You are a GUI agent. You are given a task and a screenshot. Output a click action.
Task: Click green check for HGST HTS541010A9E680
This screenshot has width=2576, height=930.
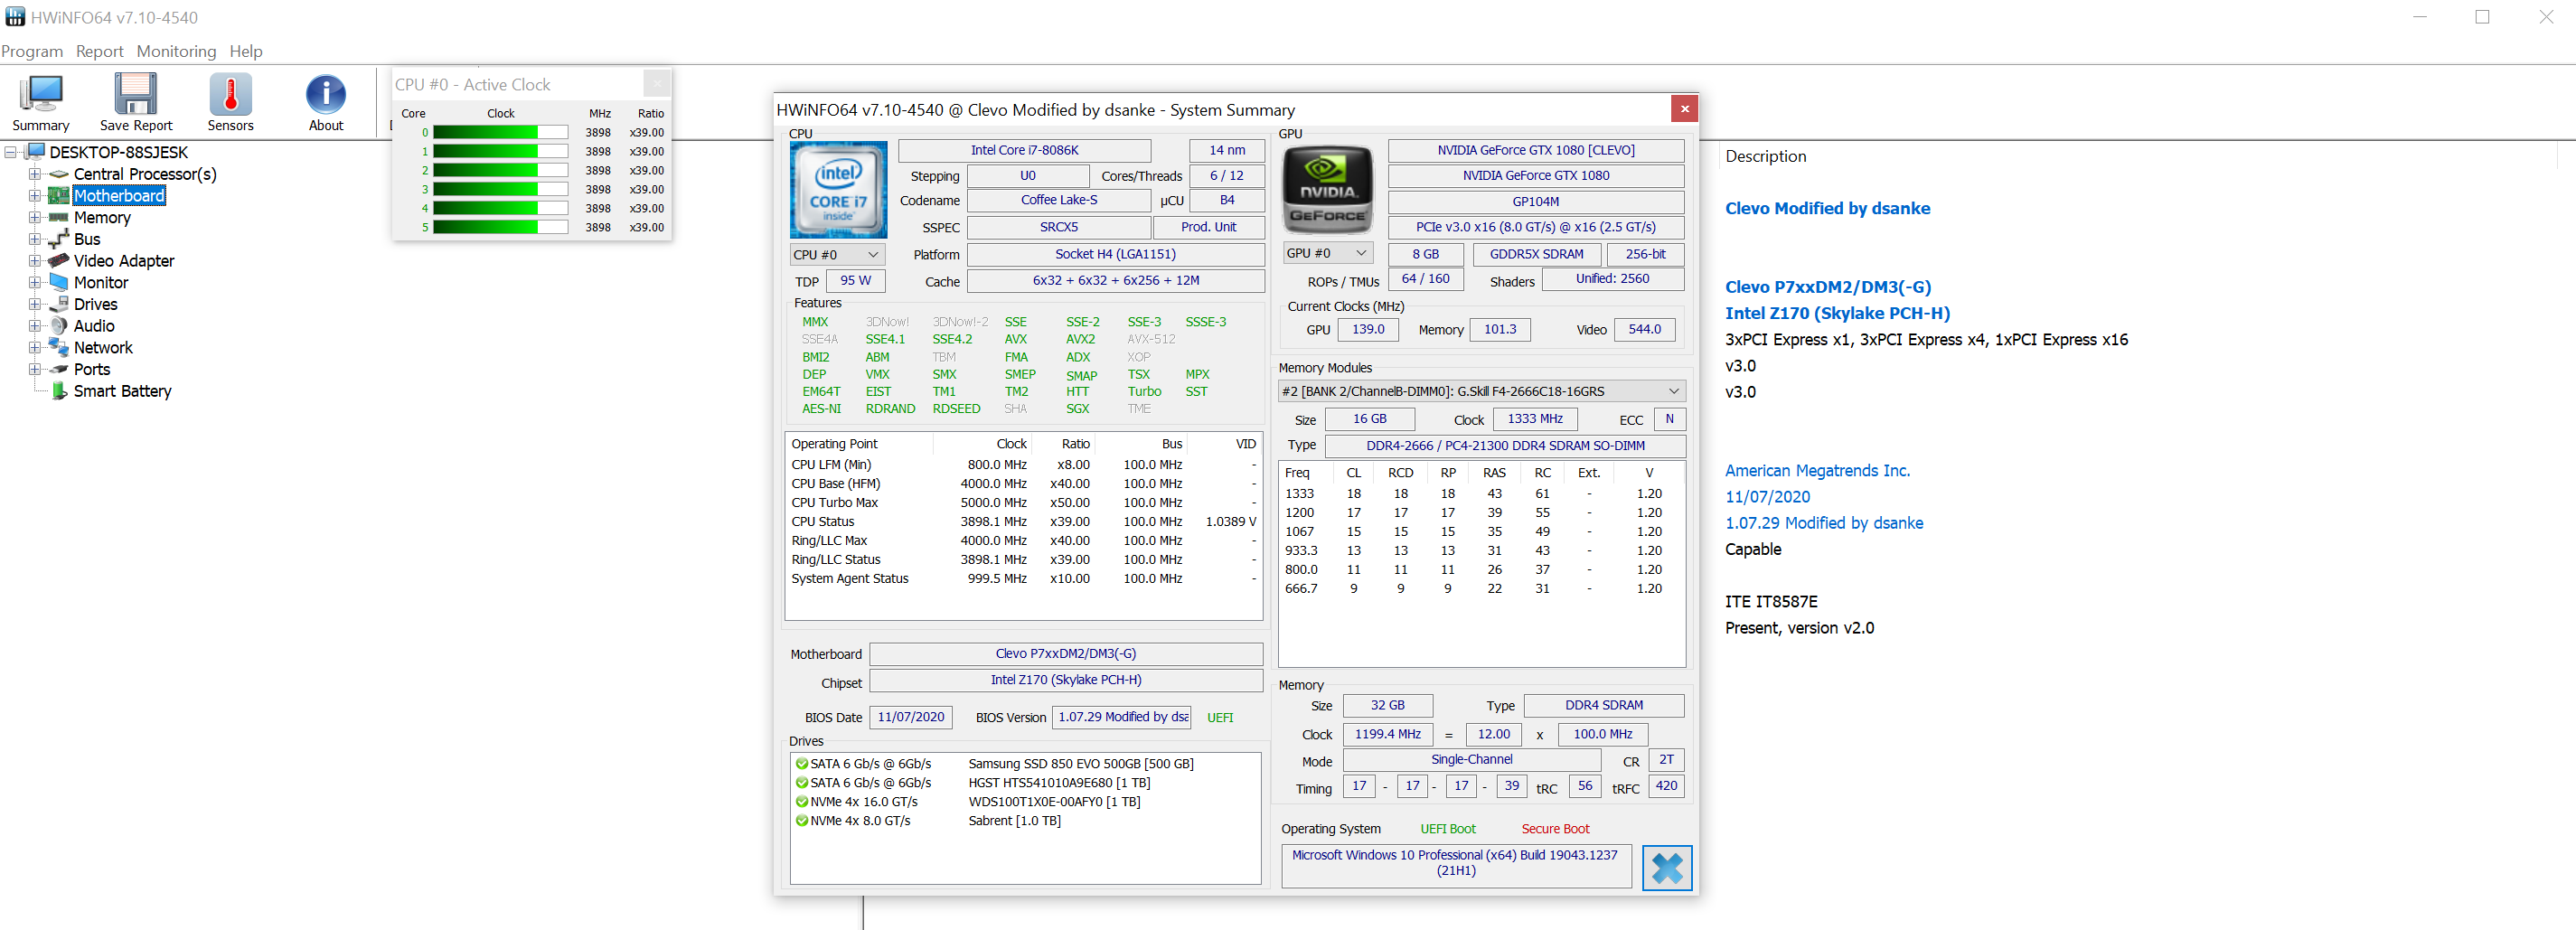[801, 783]
